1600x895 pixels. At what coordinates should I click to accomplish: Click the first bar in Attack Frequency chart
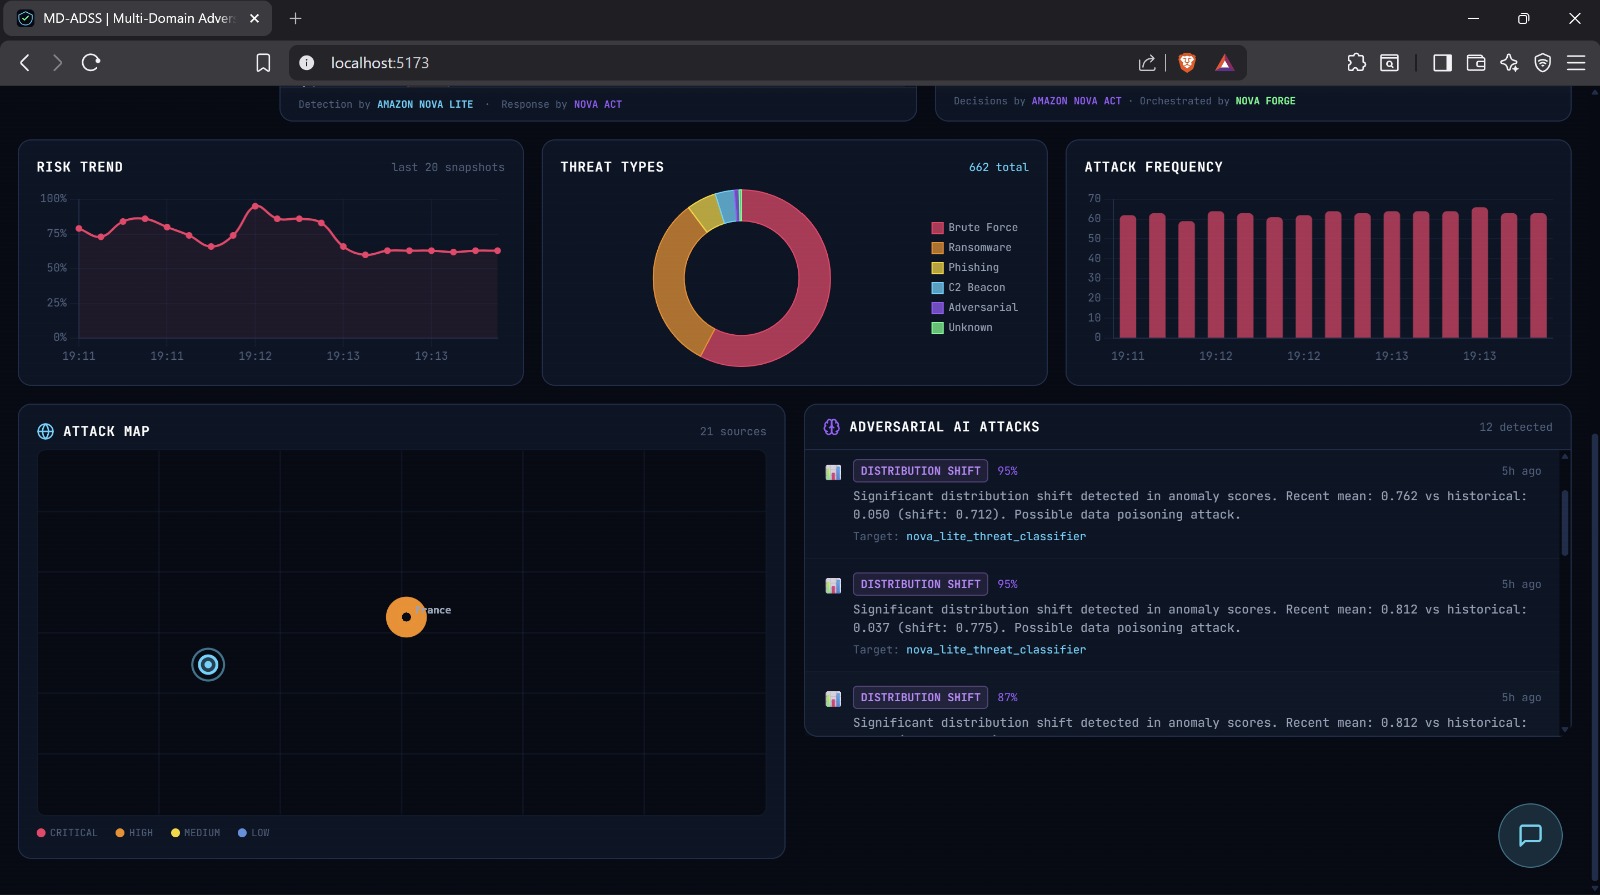(1128, 277)
